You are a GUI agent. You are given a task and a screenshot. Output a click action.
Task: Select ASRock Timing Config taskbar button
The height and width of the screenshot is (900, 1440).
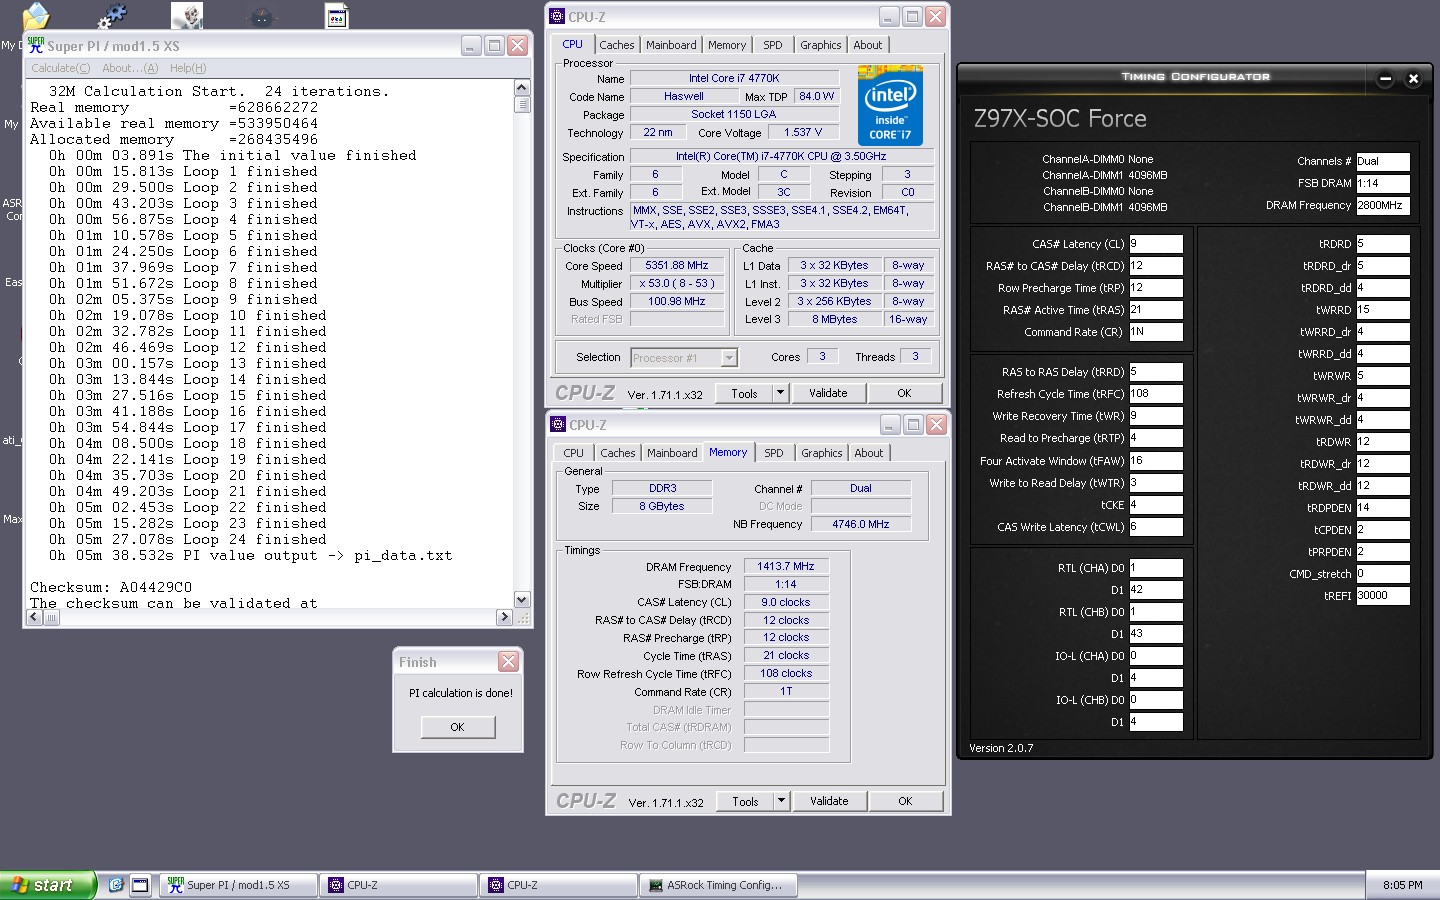click(x=719, y=885)
